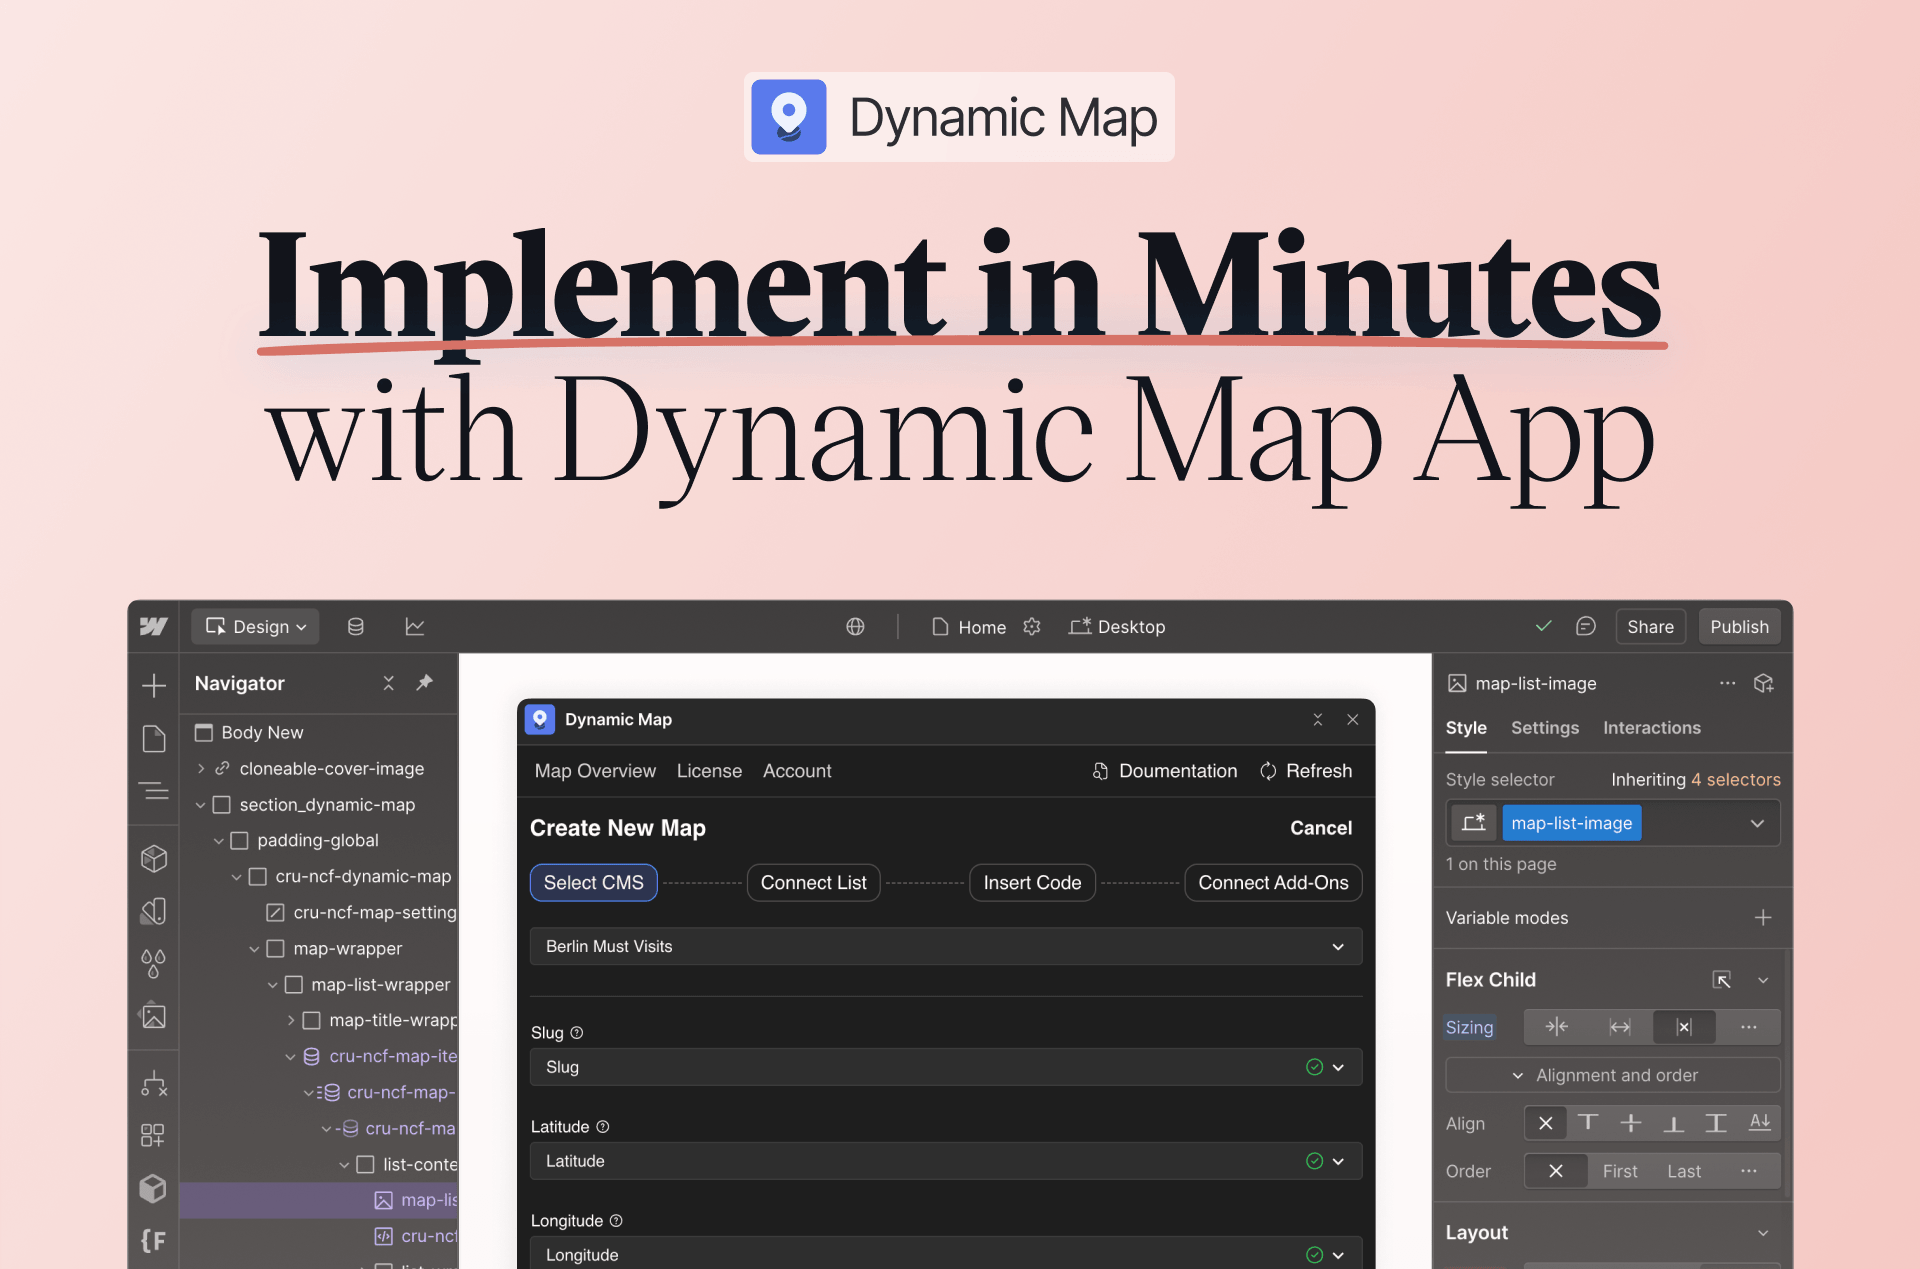Collapse section_dynamic-map in Navigator
This screenshot has width=1920, height=1269.
(200, 805)
